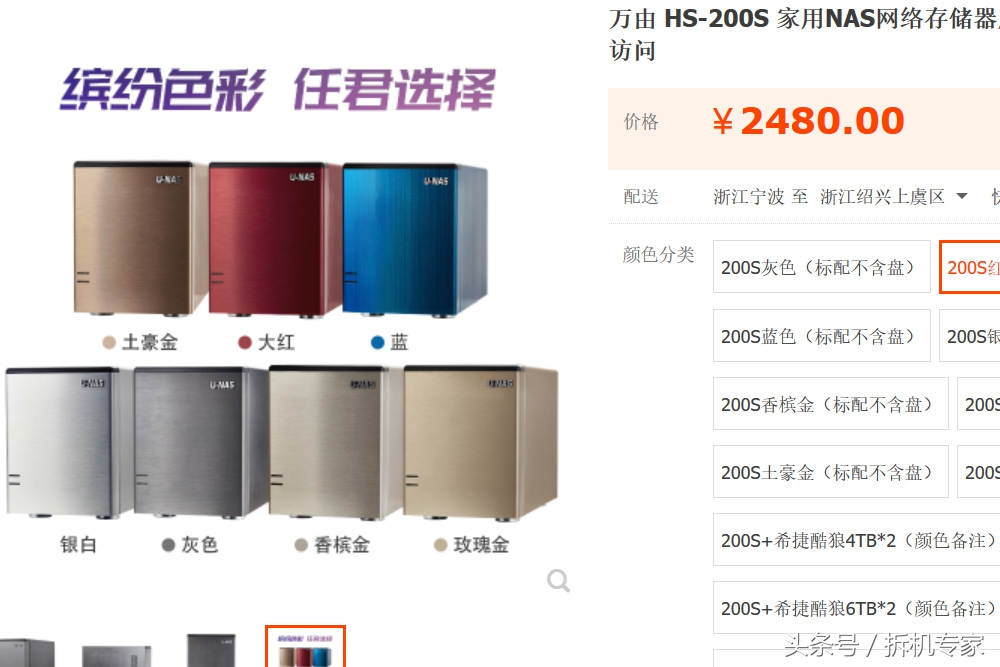This screenshot has width=1000, height=667.
Task: Click the blue 蓝 color dot
Action: coord(378,342)
